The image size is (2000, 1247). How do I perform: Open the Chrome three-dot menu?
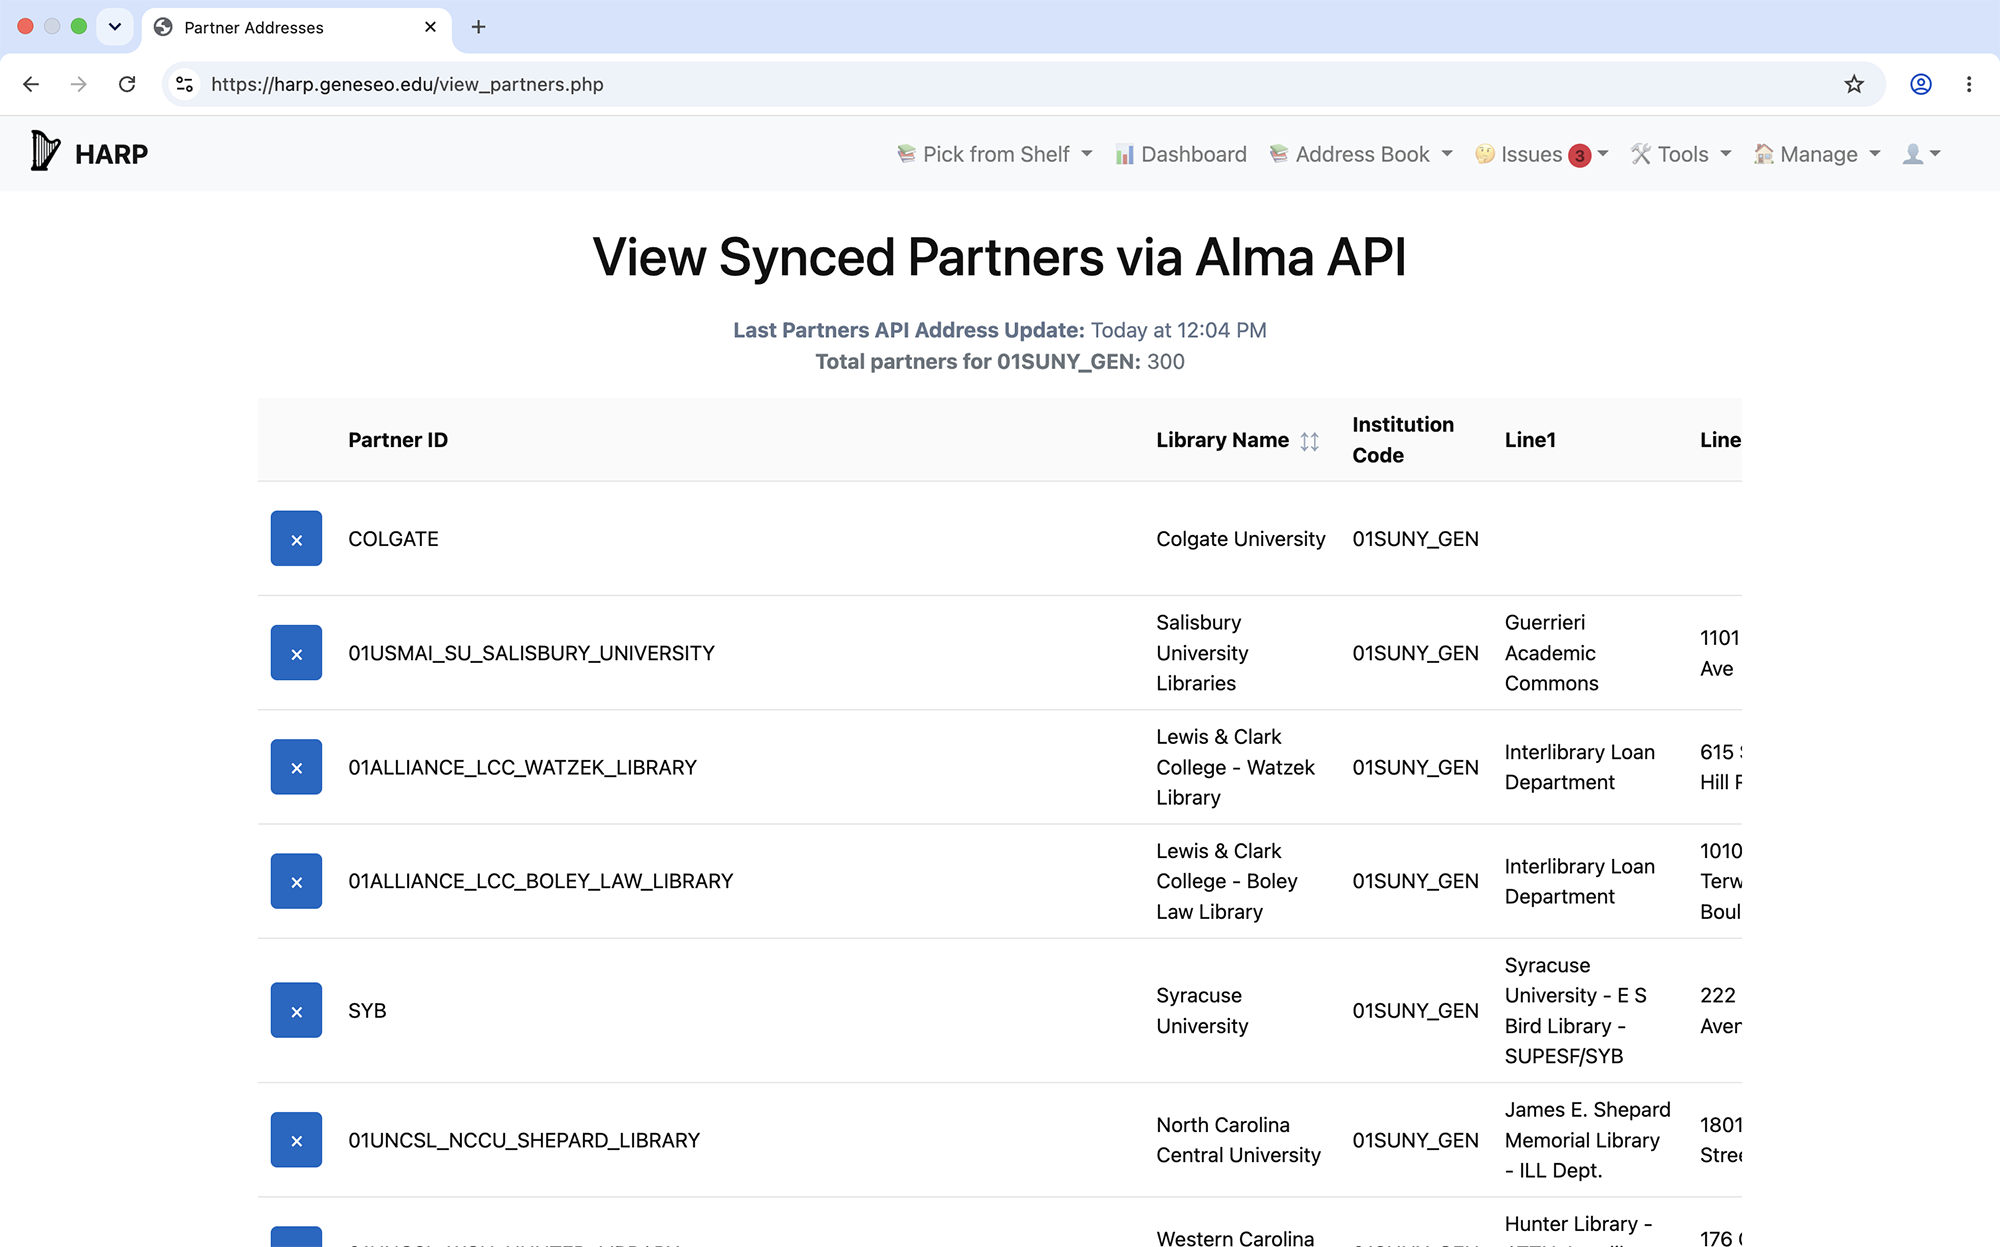[x=1969, y=84]
